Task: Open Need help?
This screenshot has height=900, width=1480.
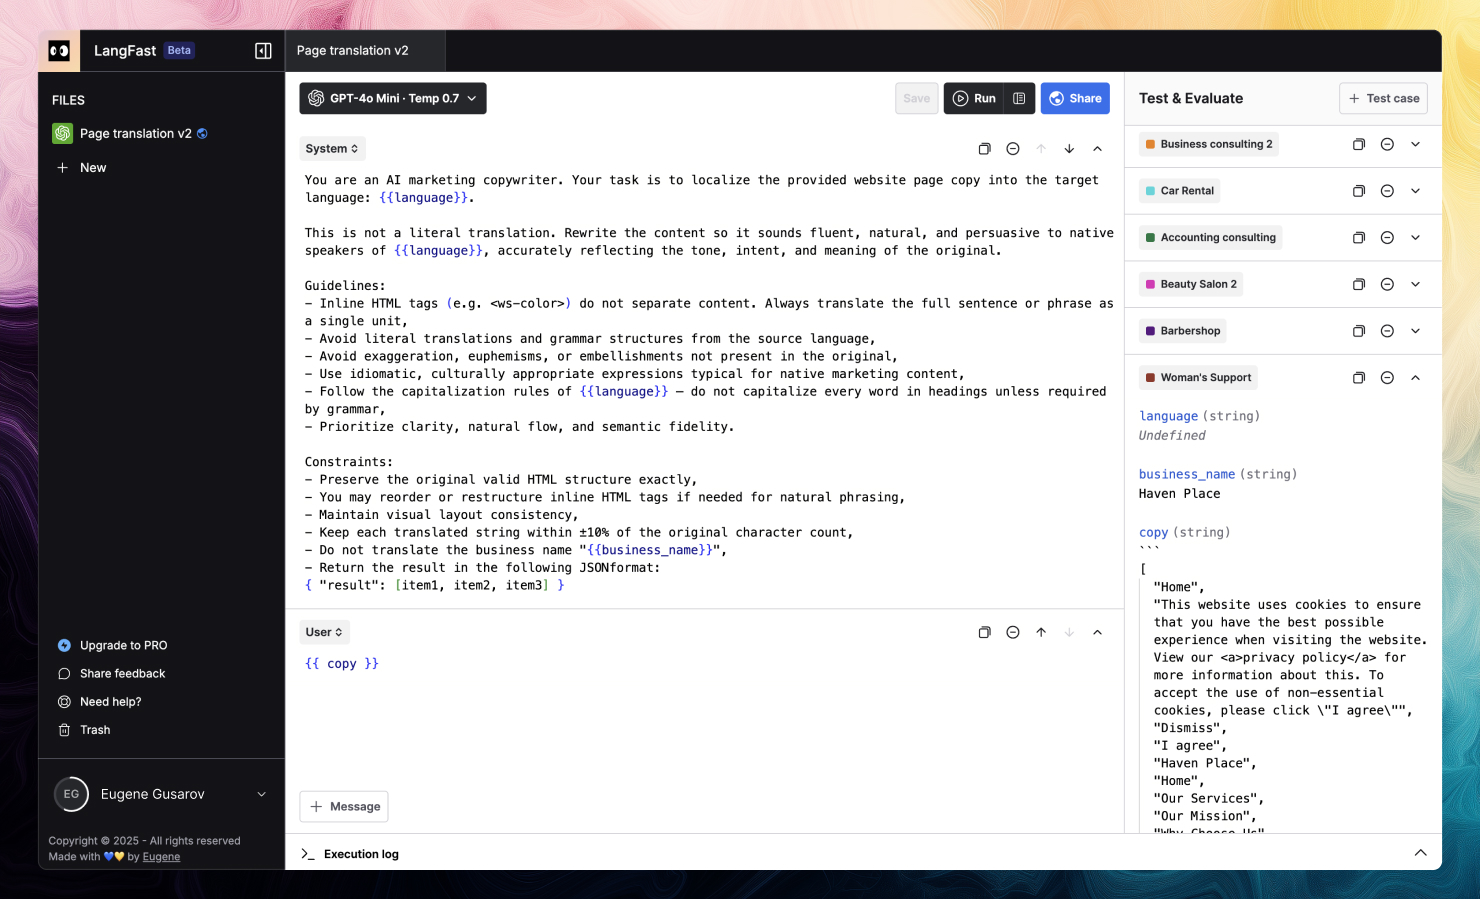Action: pyautogui.click(x=100, y=702)
